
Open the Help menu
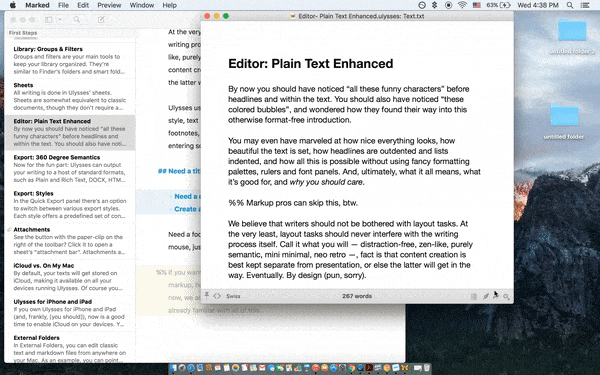(x=170, y=5)
